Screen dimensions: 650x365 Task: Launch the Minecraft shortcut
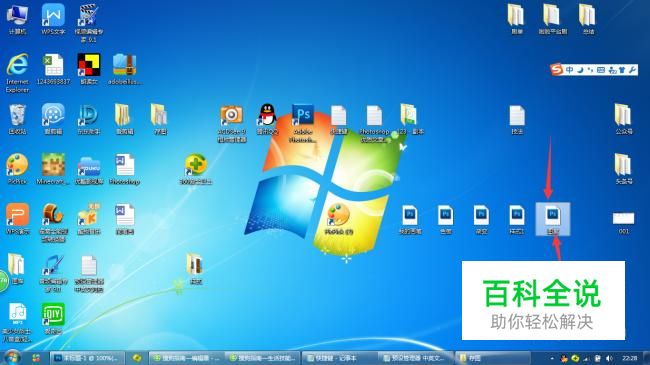point(53,169)
